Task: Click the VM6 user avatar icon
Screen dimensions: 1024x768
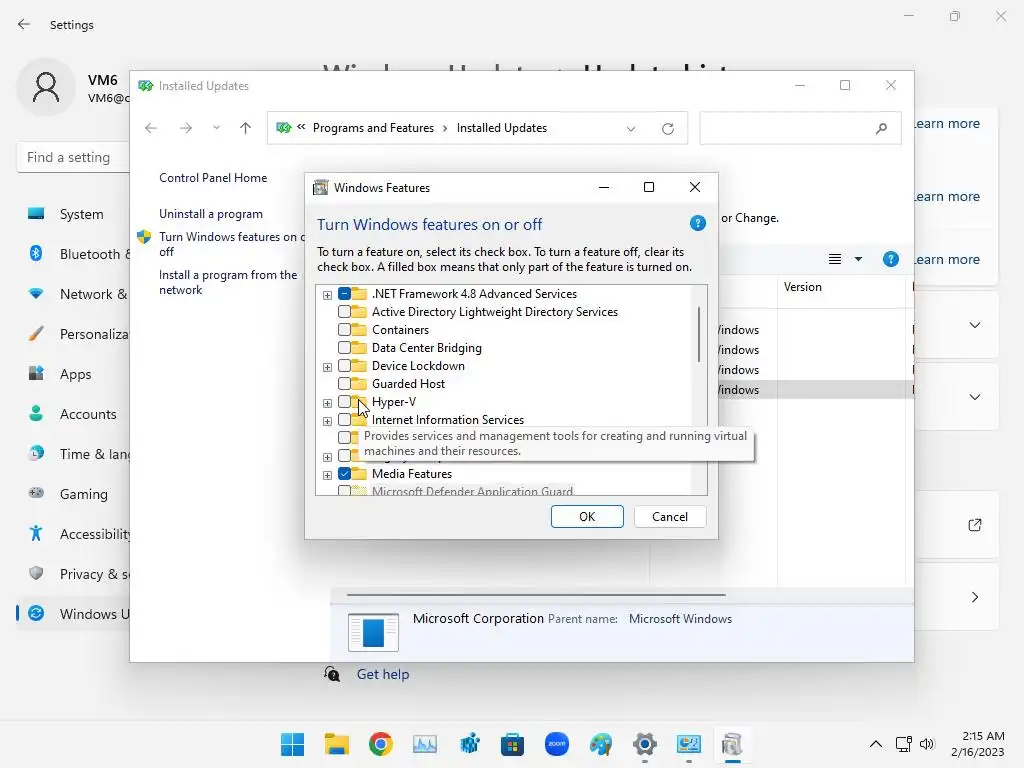Action: point(46,88)
